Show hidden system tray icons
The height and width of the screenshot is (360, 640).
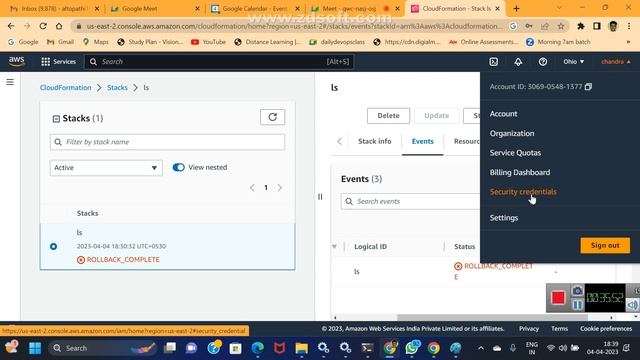click(x=481, y=348)
